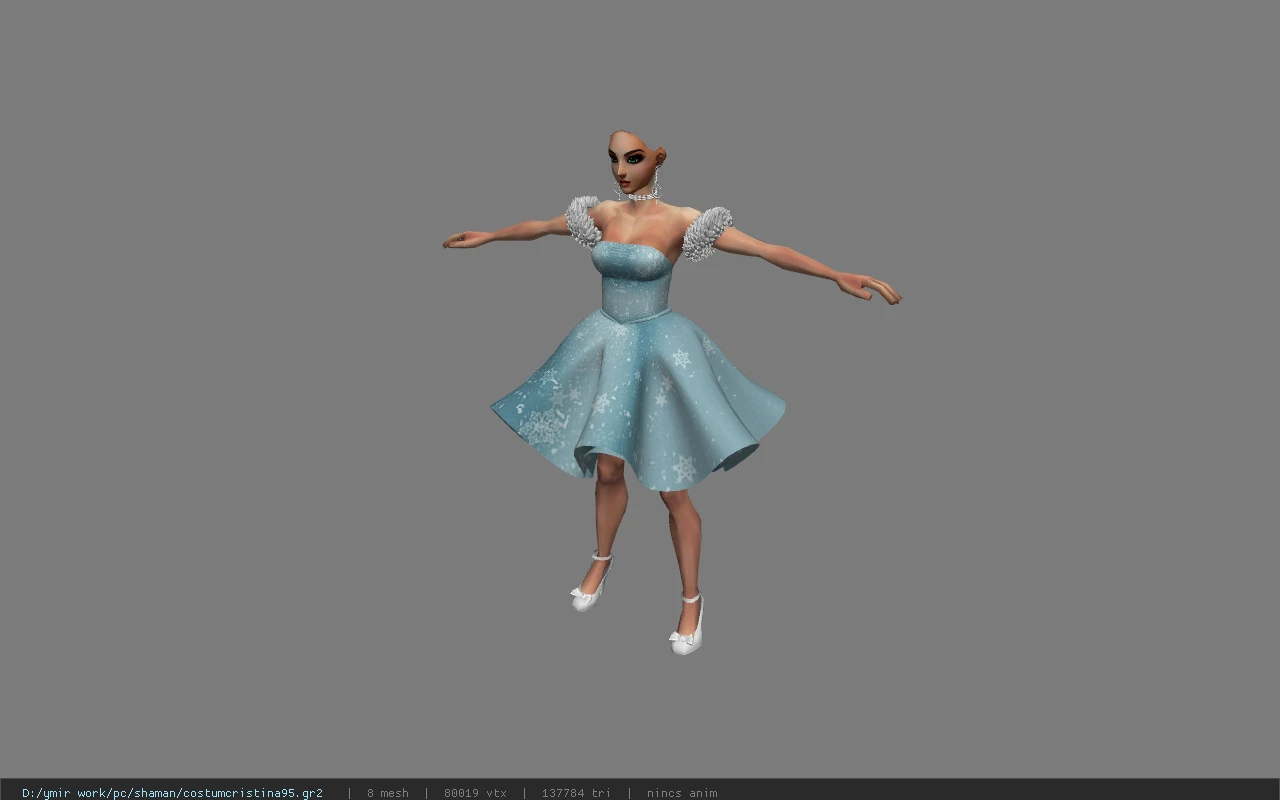
Task: Click the '137784 tri' triangle count
Action: click(x=576, y=793)
